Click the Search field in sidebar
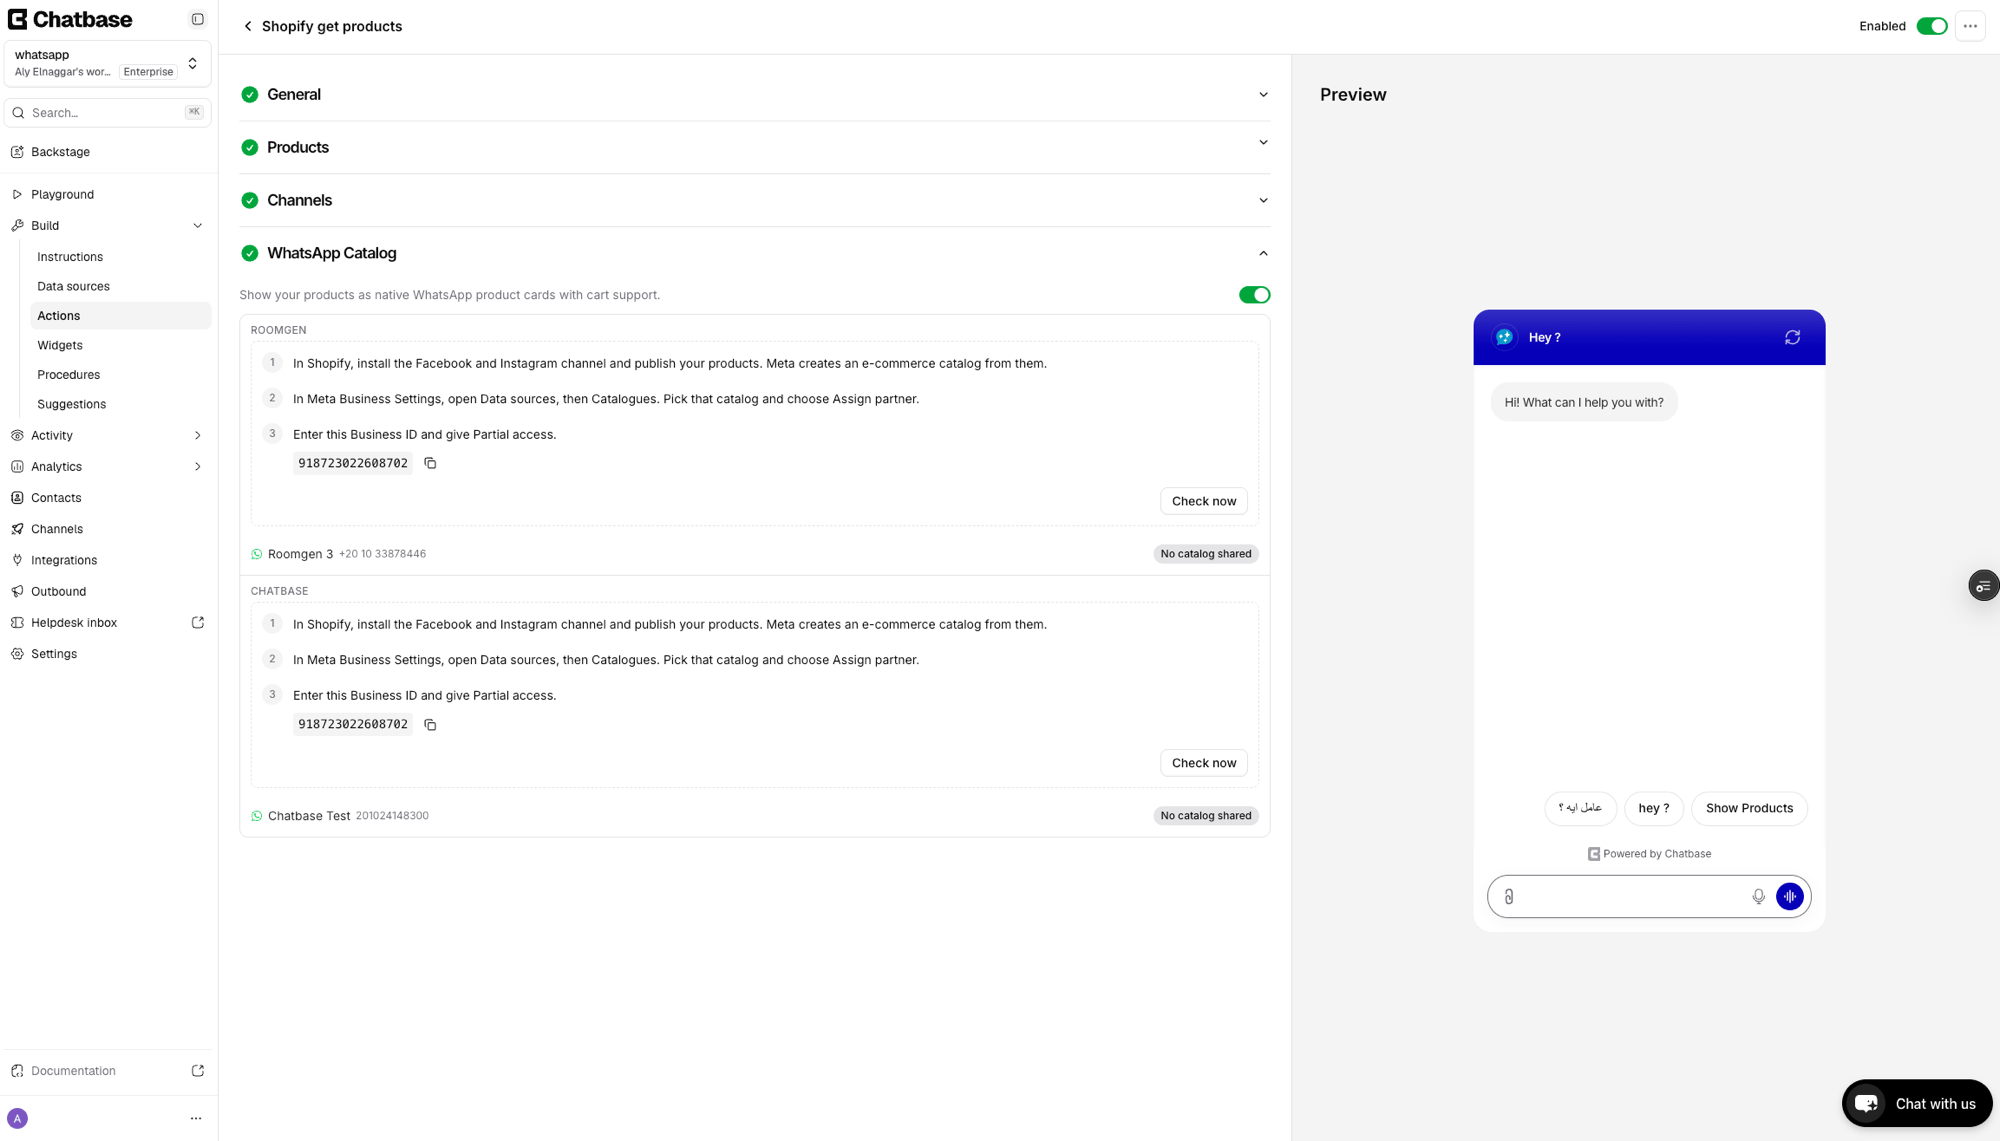 pos(108,113)
